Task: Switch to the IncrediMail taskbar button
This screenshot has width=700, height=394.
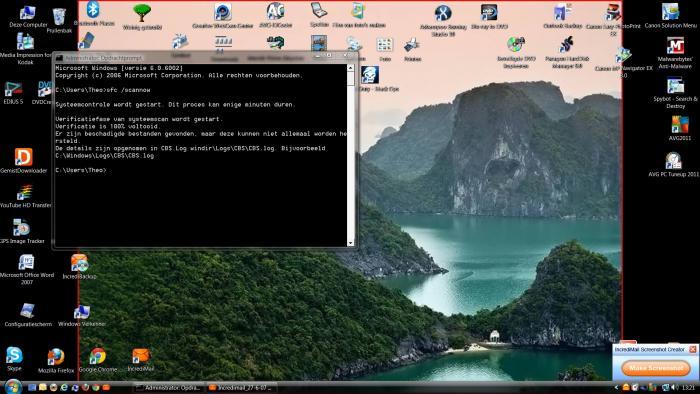Action: (242, 387)
